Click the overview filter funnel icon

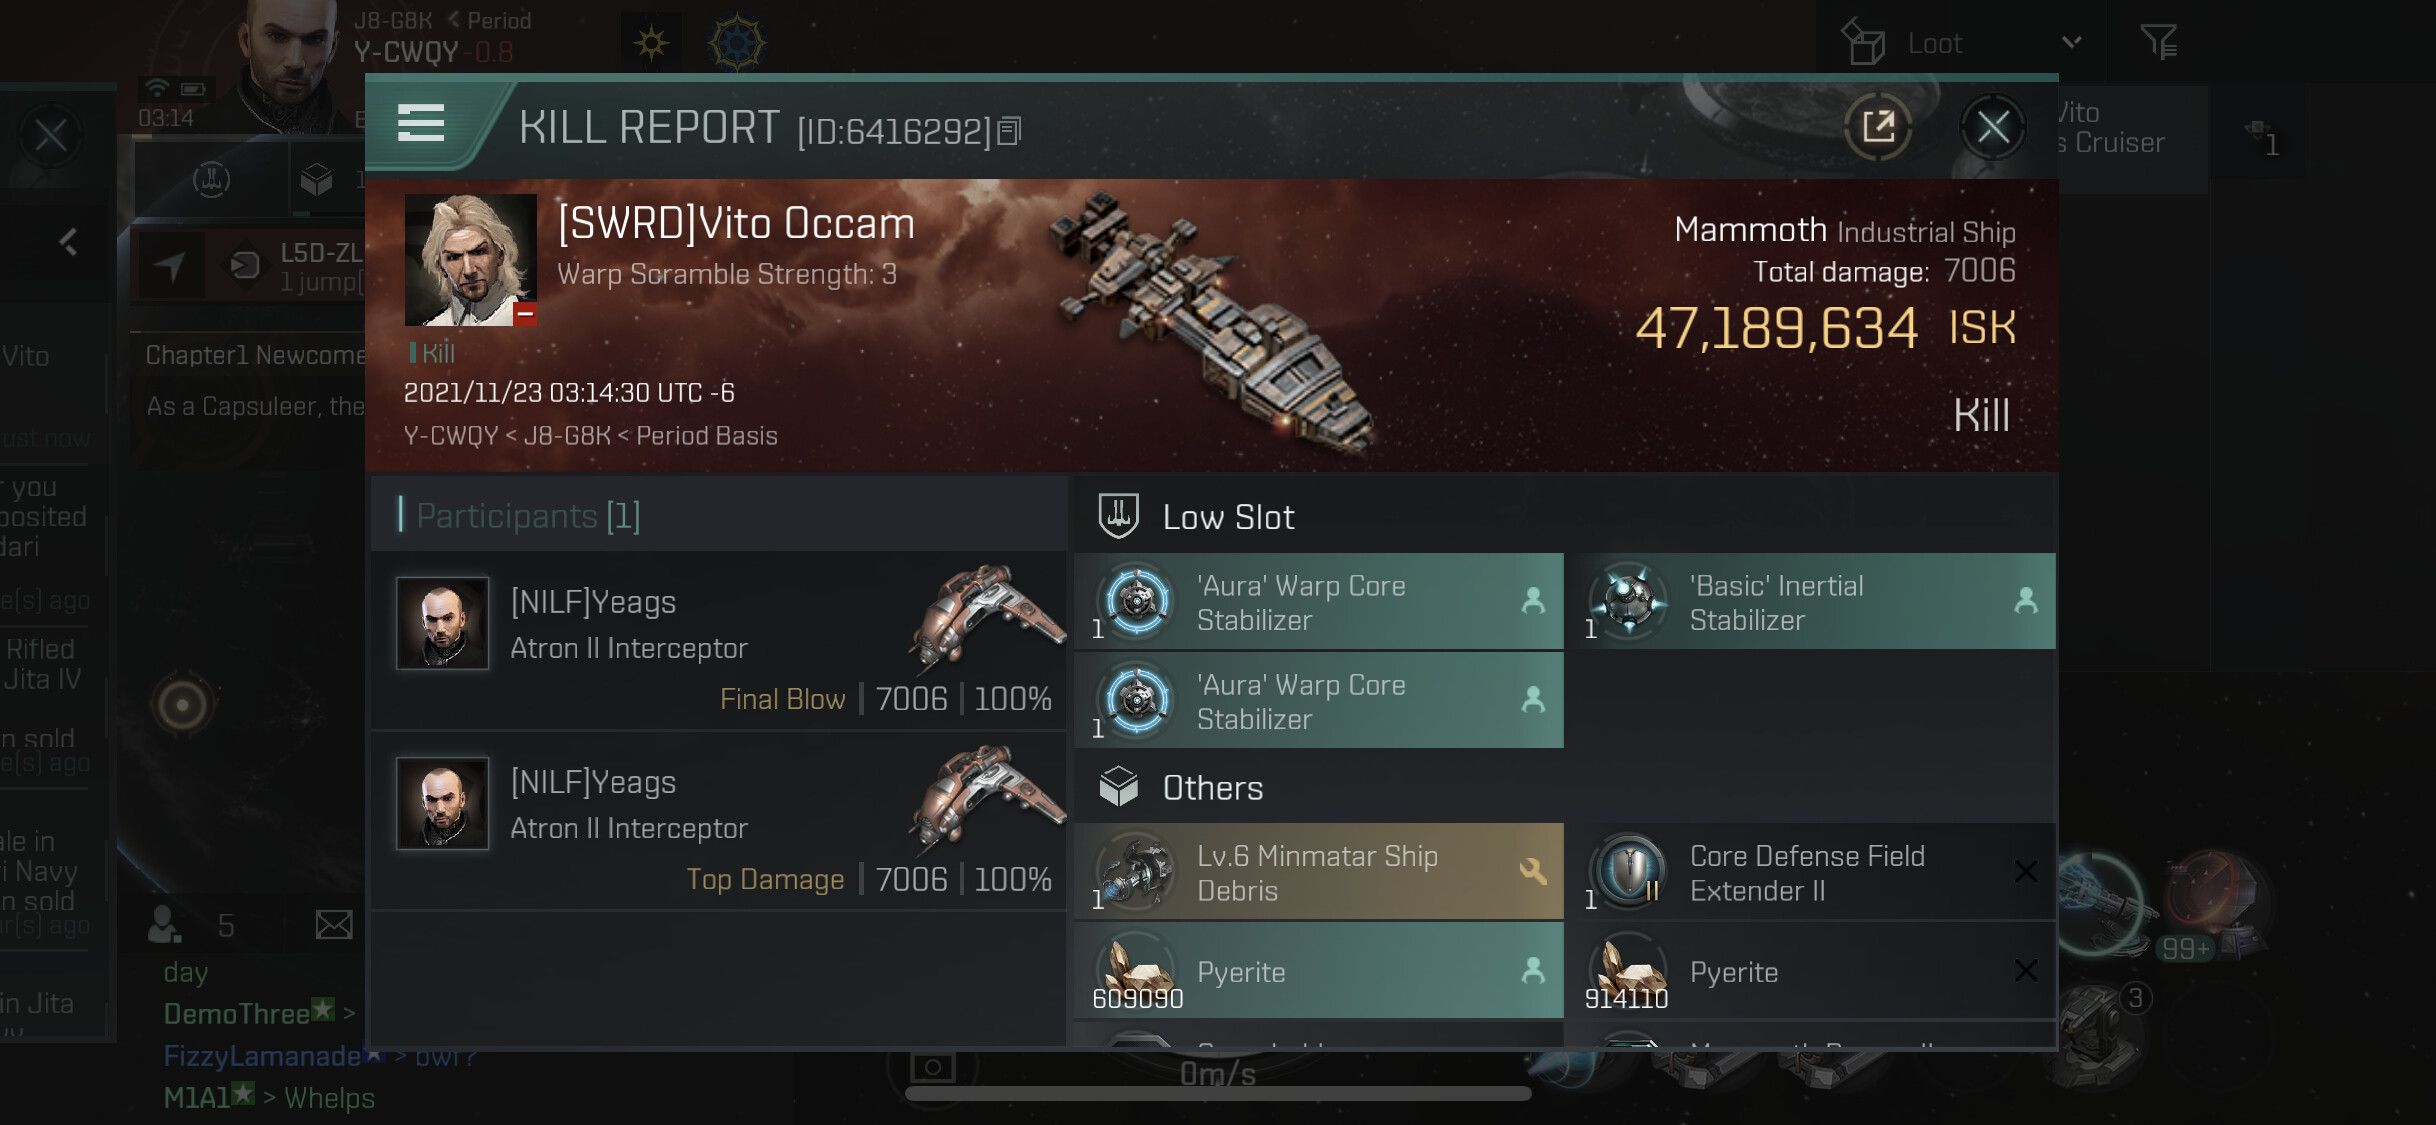(x=2158, y=42)
